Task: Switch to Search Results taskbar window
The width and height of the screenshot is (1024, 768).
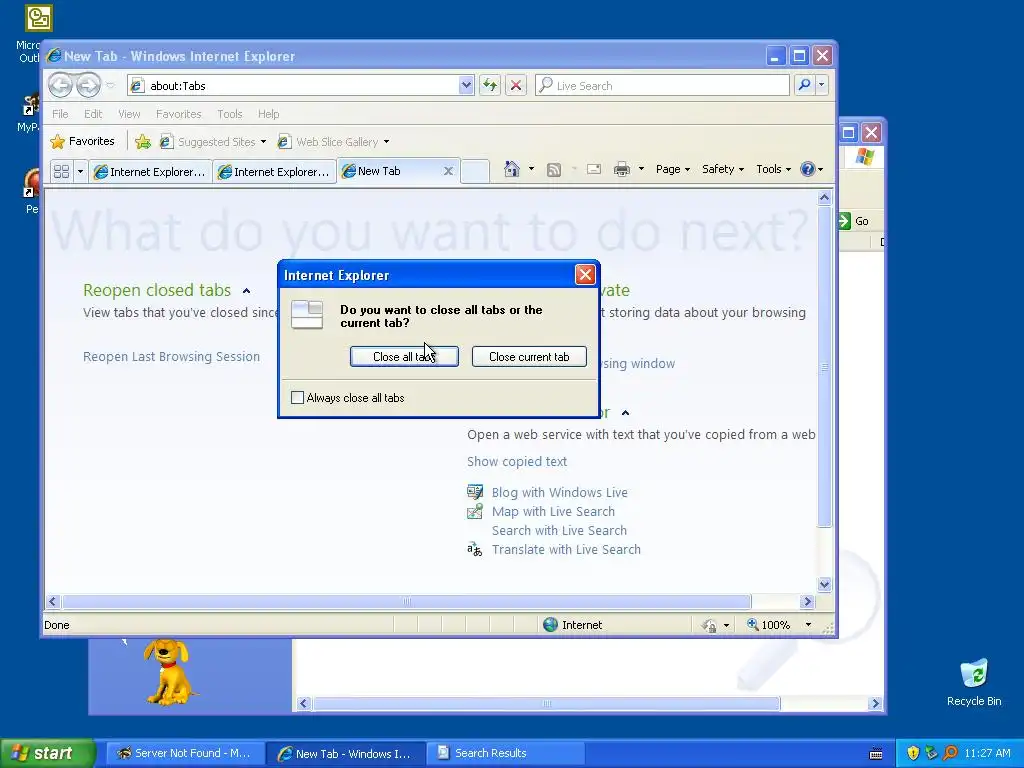Action: click(x=505, y=753)
